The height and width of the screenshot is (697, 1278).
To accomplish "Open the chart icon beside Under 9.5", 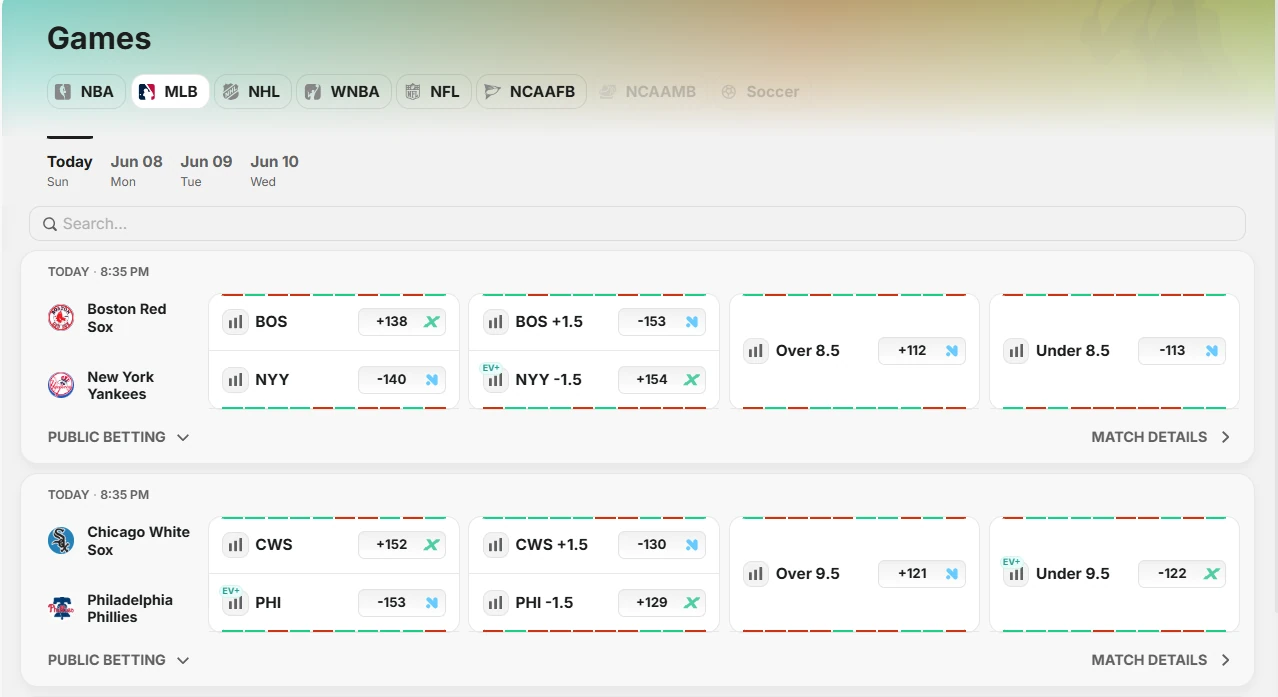I will (1016, 574).
